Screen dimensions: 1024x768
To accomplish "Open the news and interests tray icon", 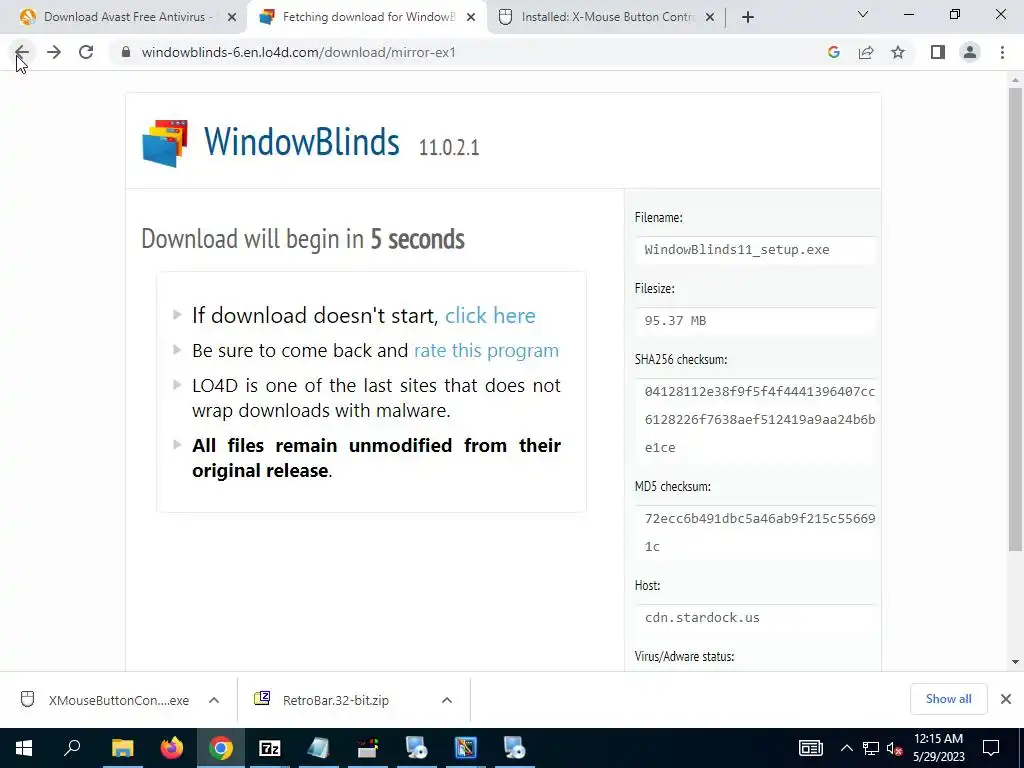I will 810,748.
